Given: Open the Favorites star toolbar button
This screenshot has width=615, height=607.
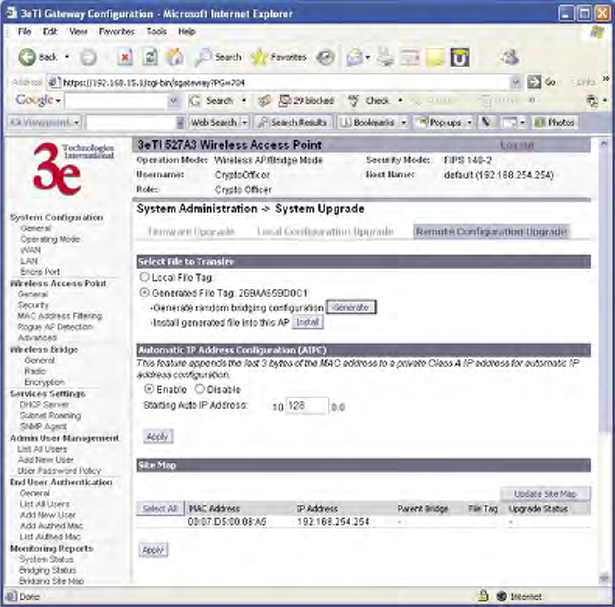Looking at the screenshot, I should click(278, 57).
